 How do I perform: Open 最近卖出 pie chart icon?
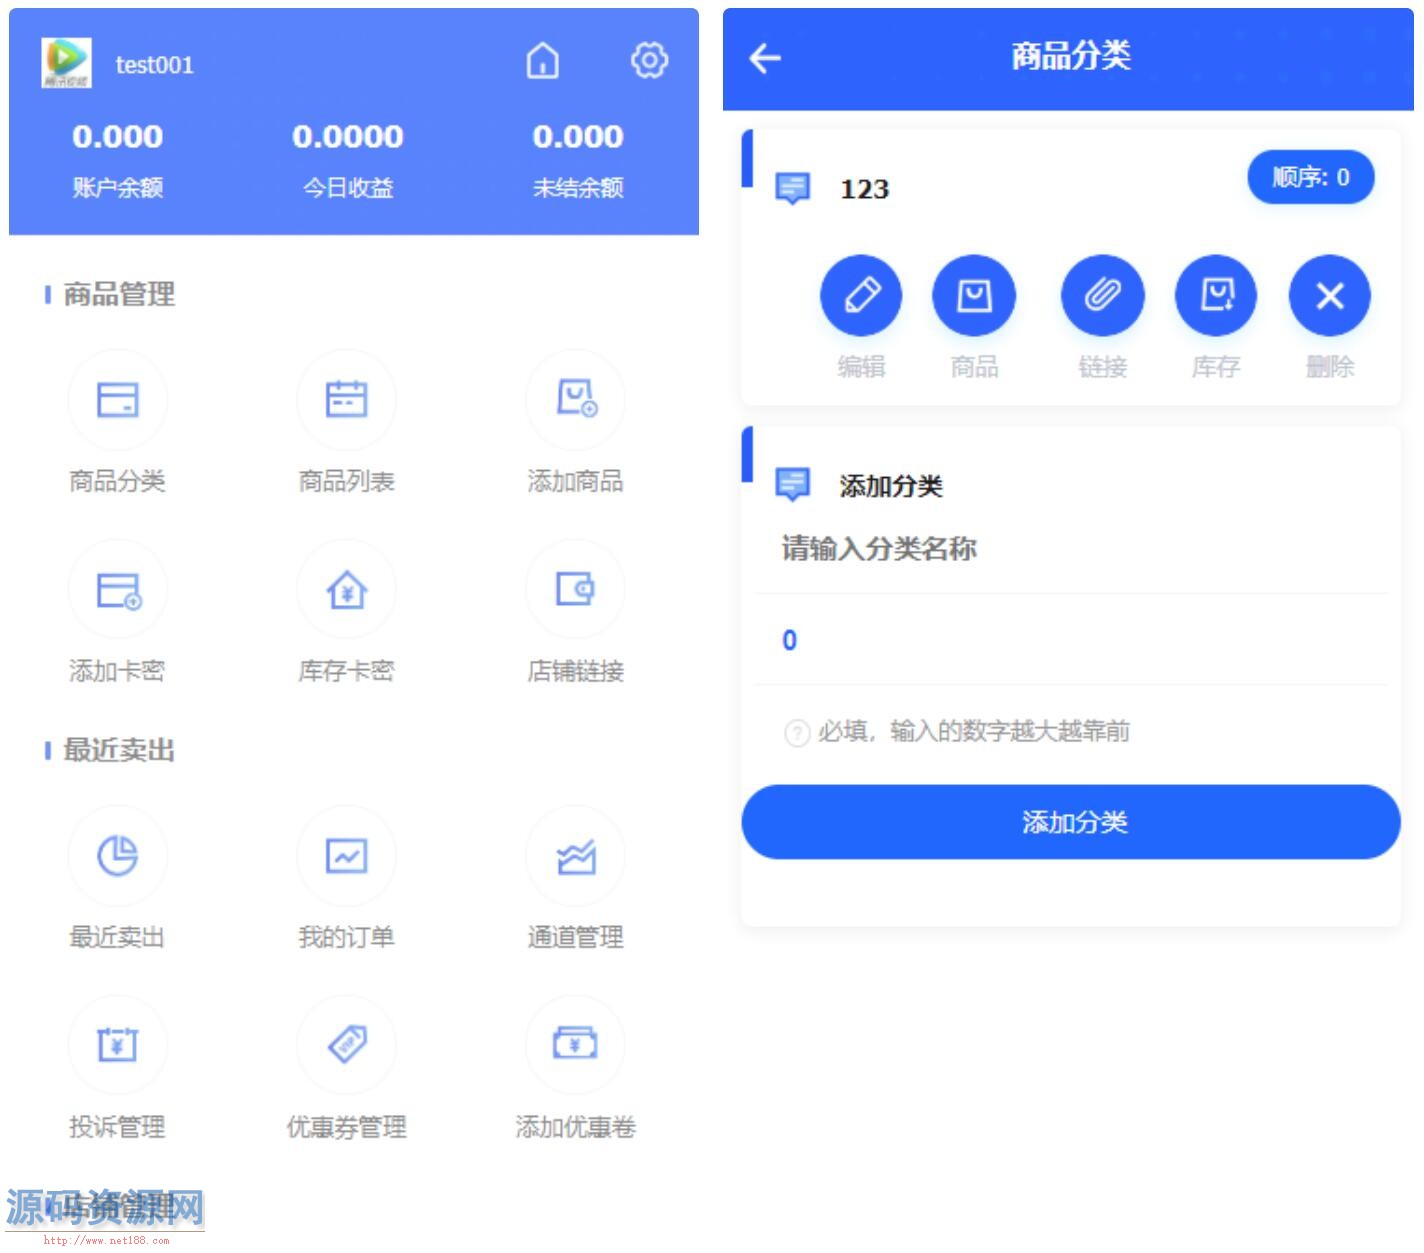tap(117, 855)
